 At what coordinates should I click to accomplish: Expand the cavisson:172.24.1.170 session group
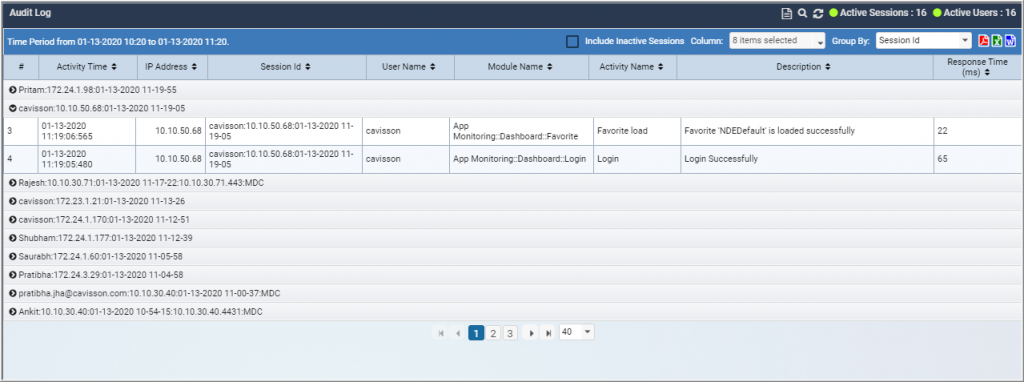point(12,219)
